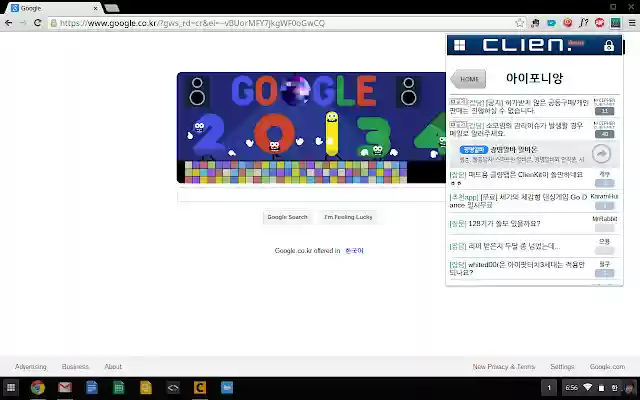Click the Wi-Fi status icon
This screenshot has width=640, height=400.
click(588, 387)
